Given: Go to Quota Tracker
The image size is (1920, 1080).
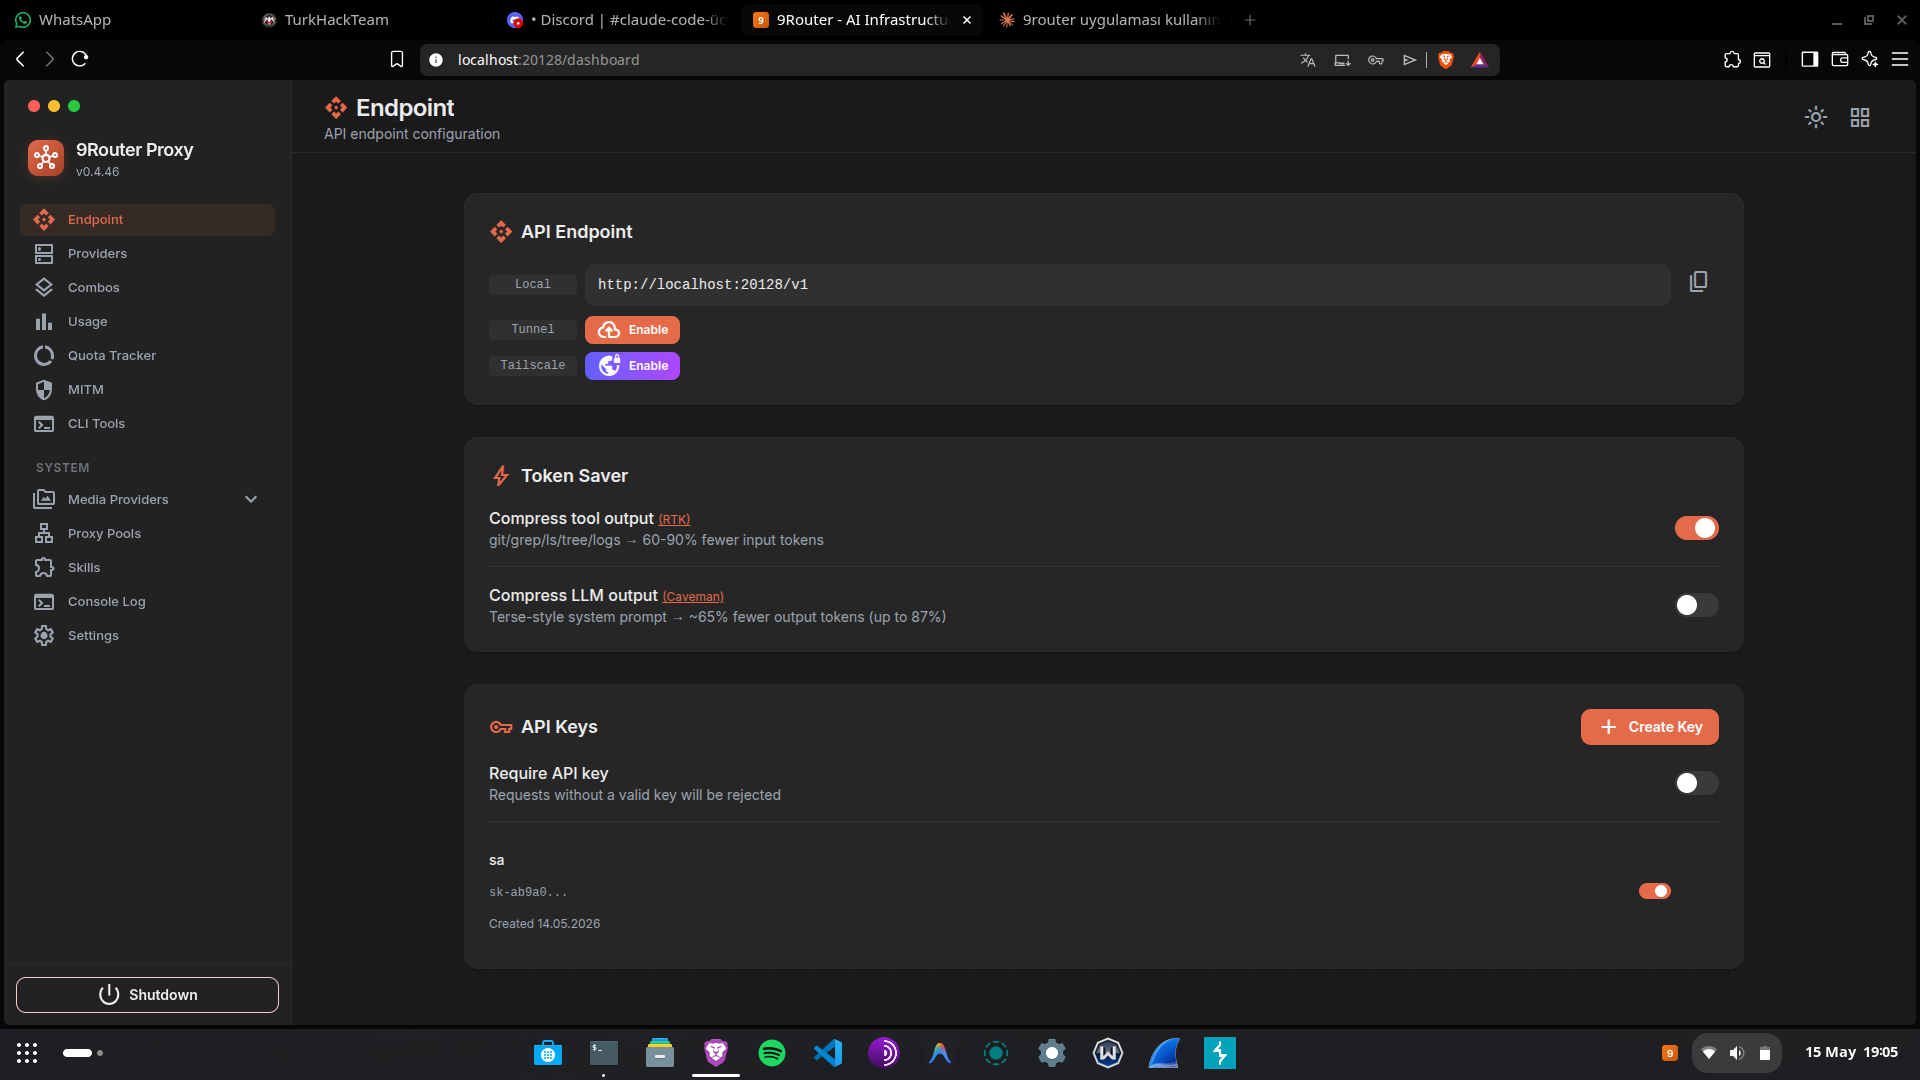Looking at the screenshot, I should (x=147, y=356).
